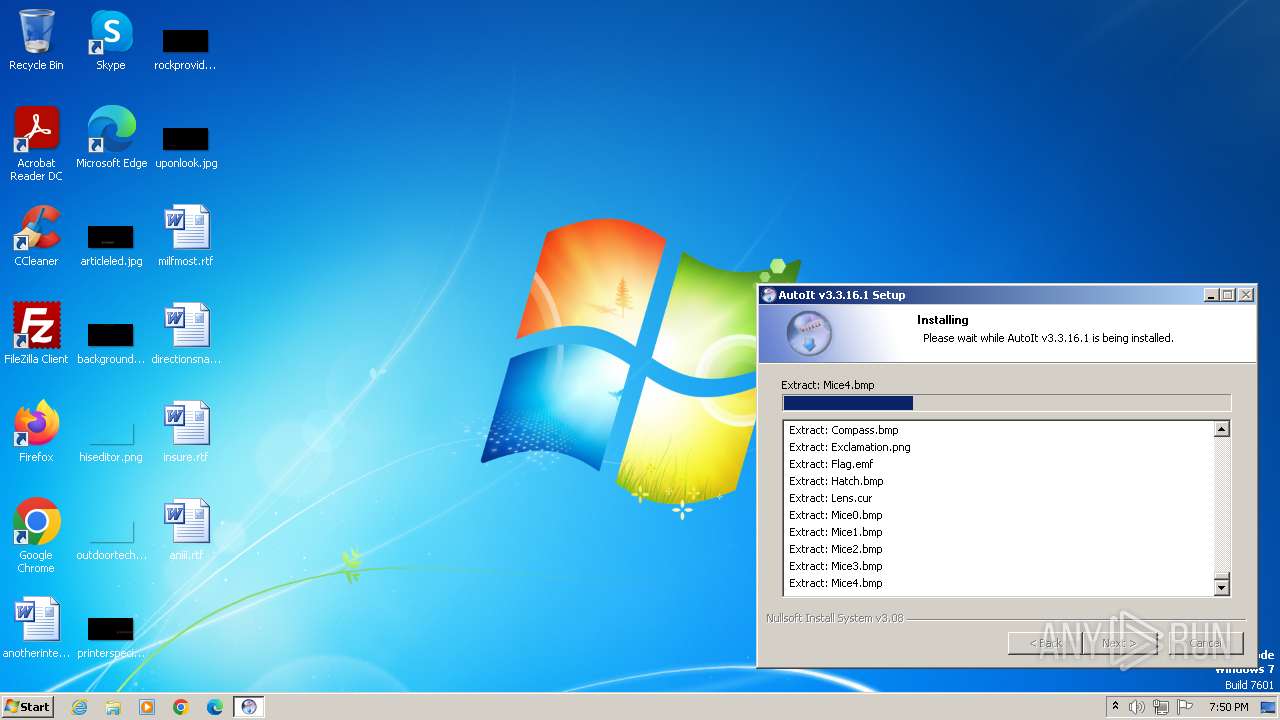Open Action Center flag icon

pos(1185,707)
